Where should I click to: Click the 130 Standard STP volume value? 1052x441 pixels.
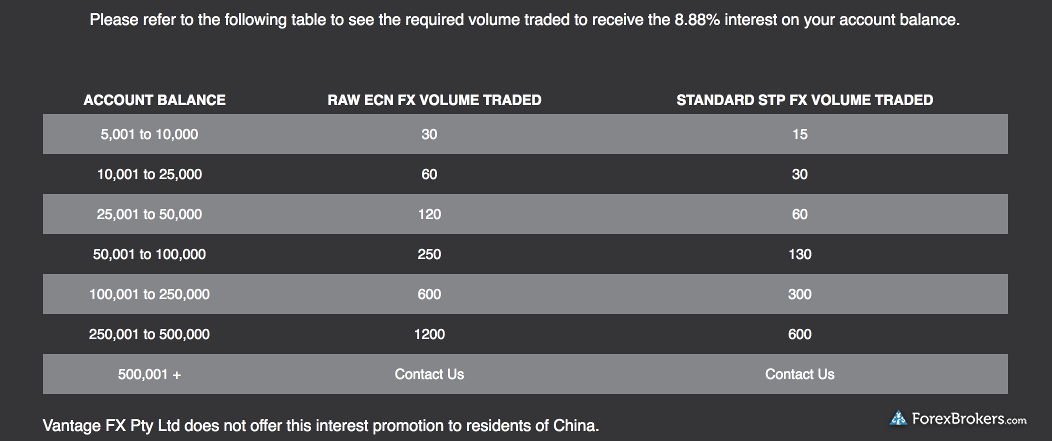pos(800,254)
